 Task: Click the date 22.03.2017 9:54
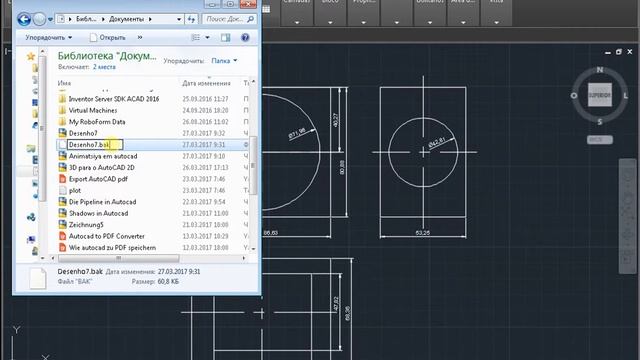204,202
